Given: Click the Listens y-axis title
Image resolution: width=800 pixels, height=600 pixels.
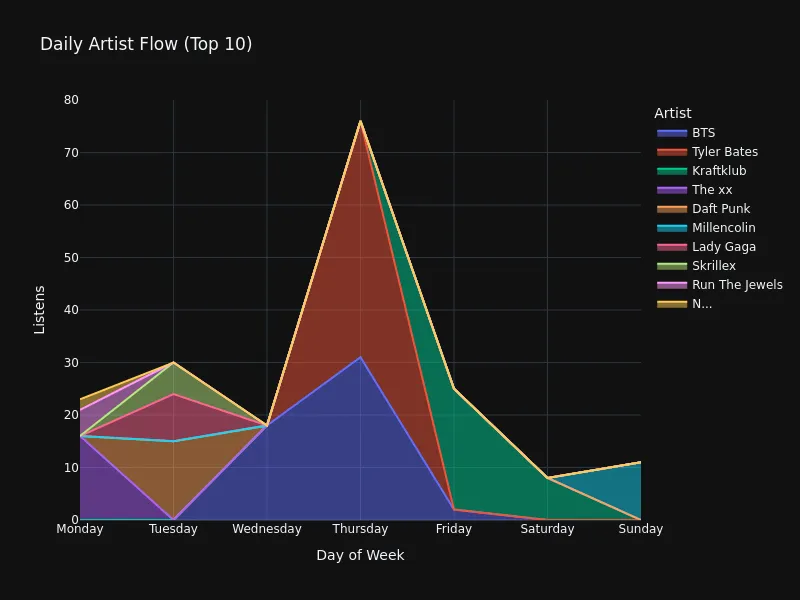Looking at the screenshot, I should (x=39, y=310).
